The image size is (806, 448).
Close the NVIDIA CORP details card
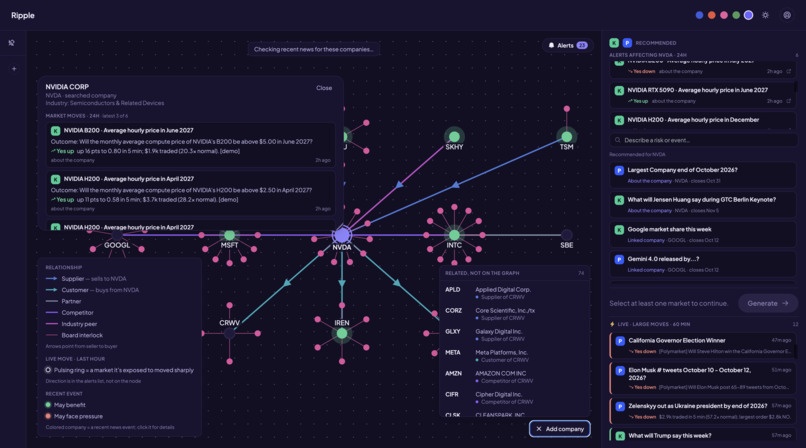point(324,88)
